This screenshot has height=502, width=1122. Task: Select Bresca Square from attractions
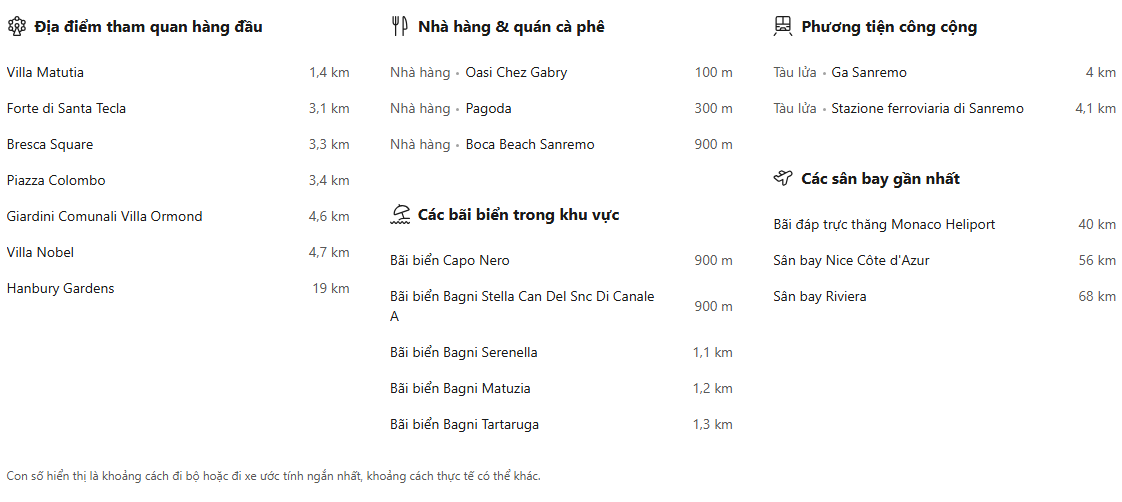pyautogui.click(x=50, y=145)
